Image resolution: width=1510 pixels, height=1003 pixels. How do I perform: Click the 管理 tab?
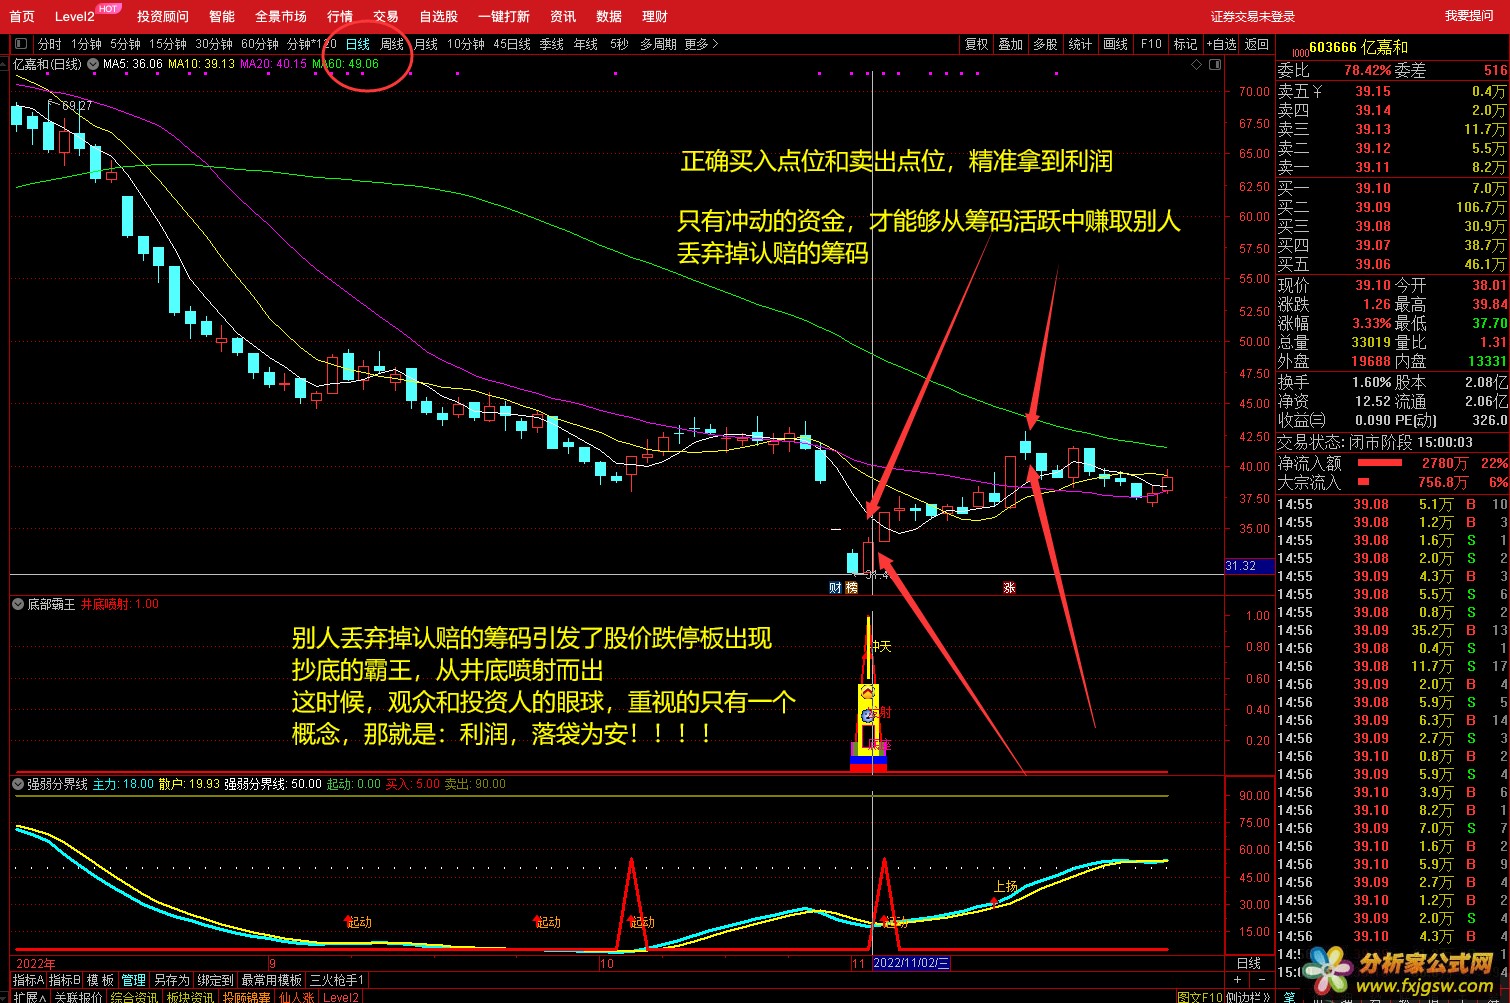pyautogui.click(x=134, y=980)
